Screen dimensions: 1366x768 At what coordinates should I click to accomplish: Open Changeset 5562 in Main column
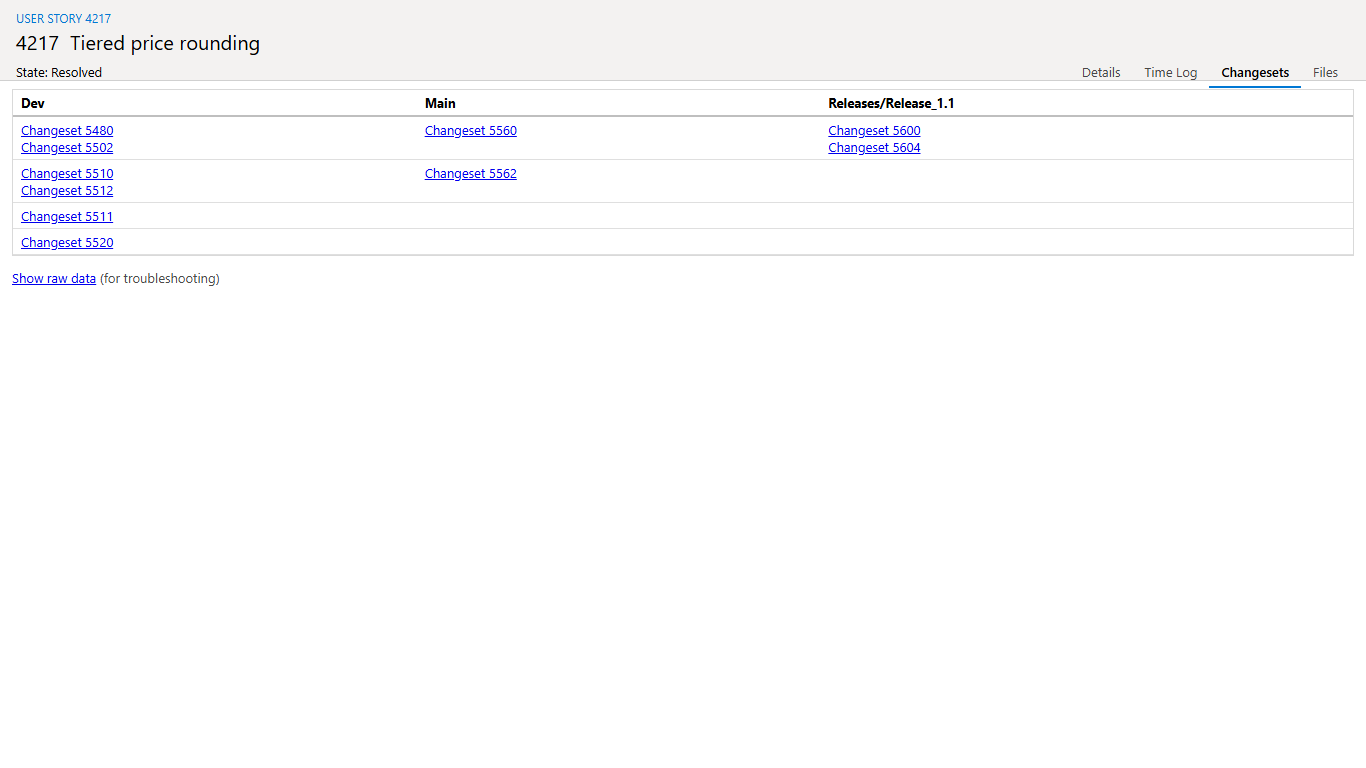coord(471,174)
